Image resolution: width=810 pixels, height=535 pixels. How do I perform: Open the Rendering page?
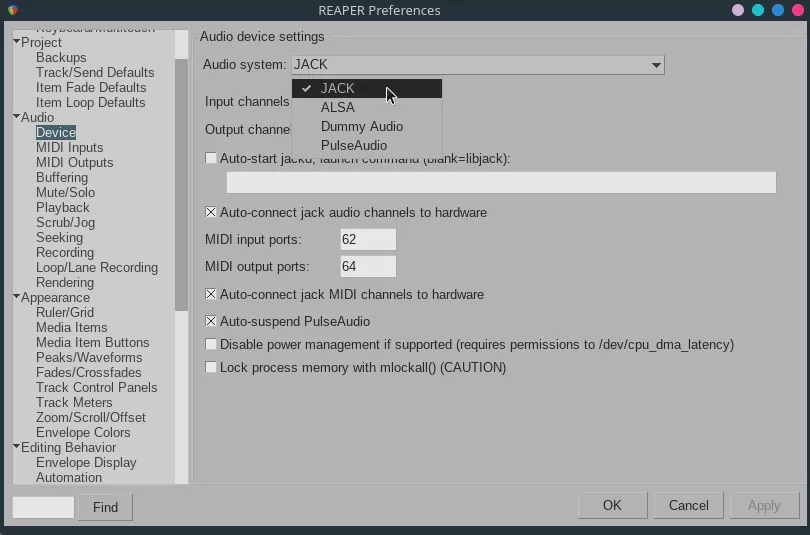[65, 282]
